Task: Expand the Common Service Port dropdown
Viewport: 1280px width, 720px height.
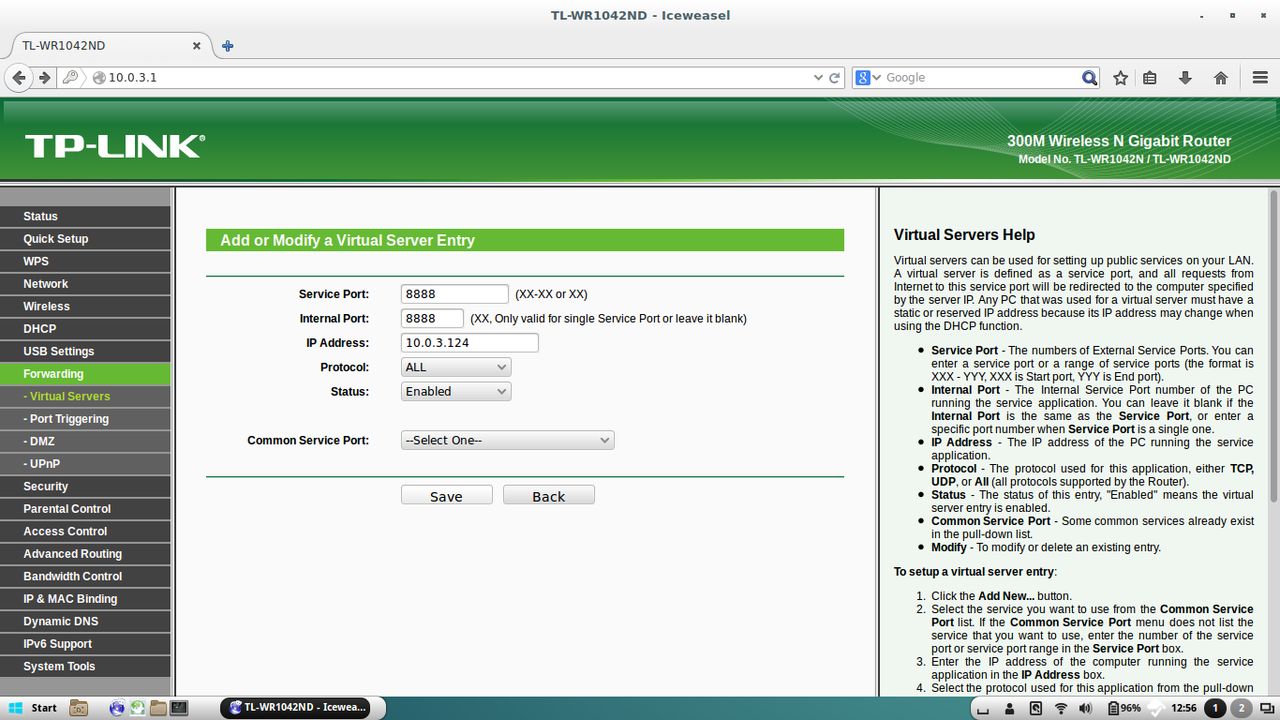Action: 507,440
